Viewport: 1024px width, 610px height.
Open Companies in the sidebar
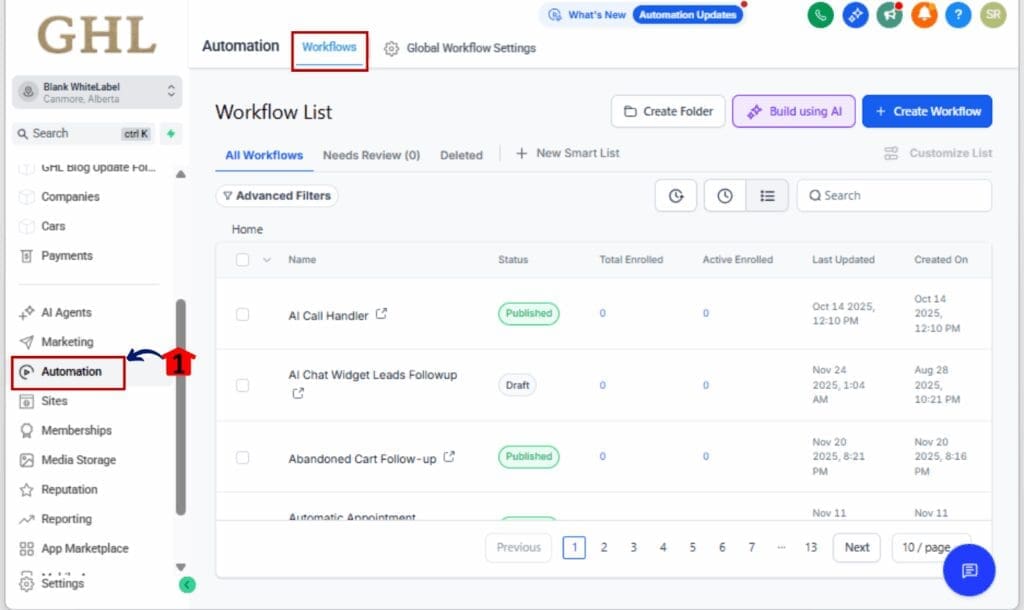(x=70, y=197)
